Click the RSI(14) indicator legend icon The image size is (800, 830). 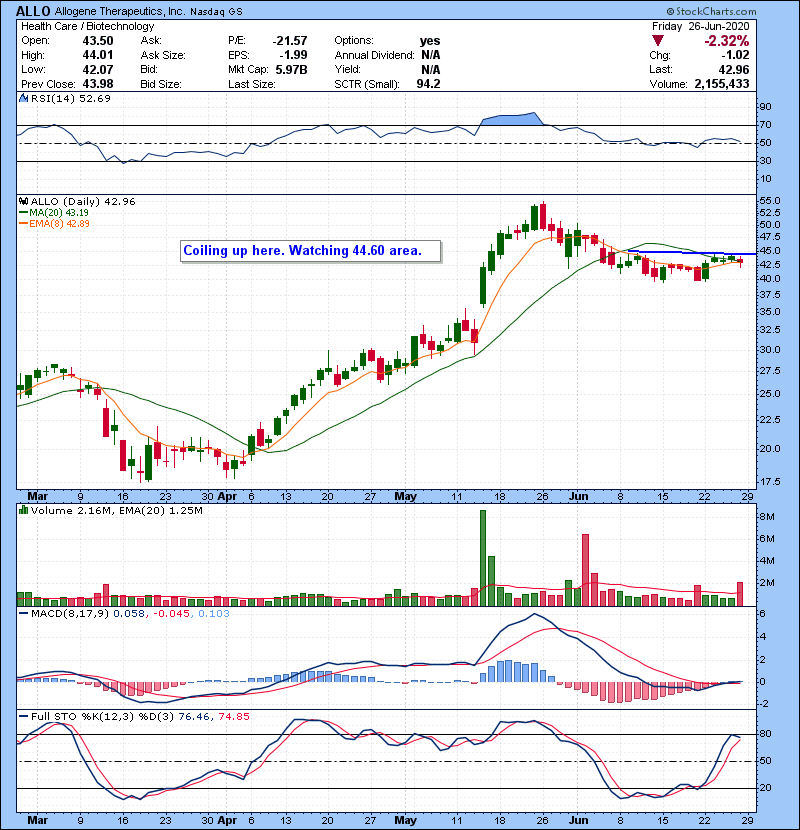23,98
